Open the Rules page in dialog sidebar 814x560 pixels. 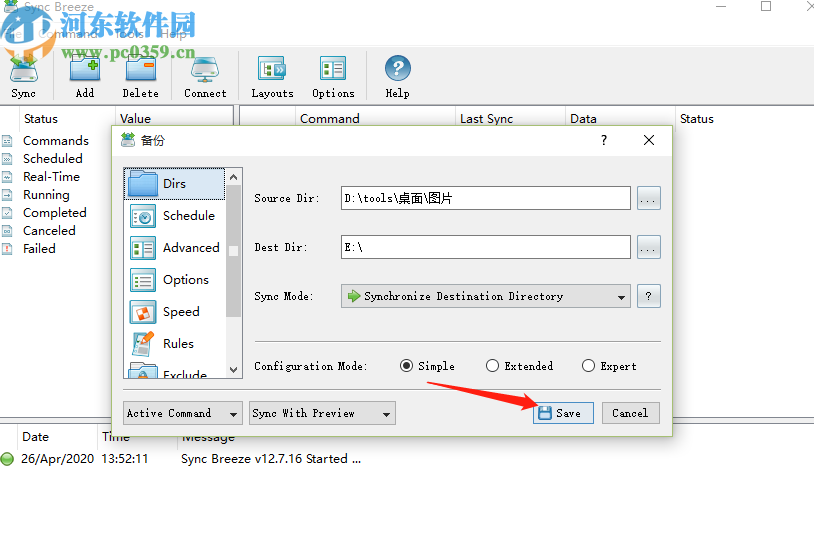175,344
